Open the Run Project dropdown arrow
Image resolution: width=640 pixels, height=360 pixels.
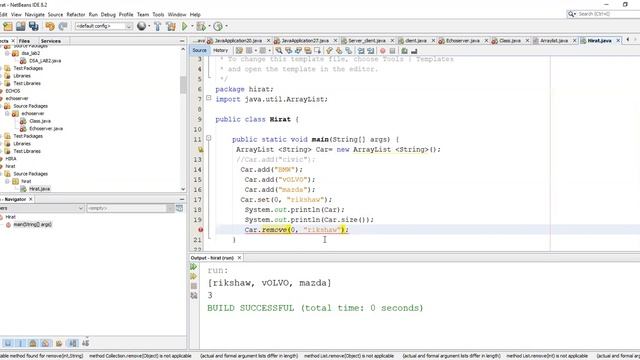coord(192,27)
